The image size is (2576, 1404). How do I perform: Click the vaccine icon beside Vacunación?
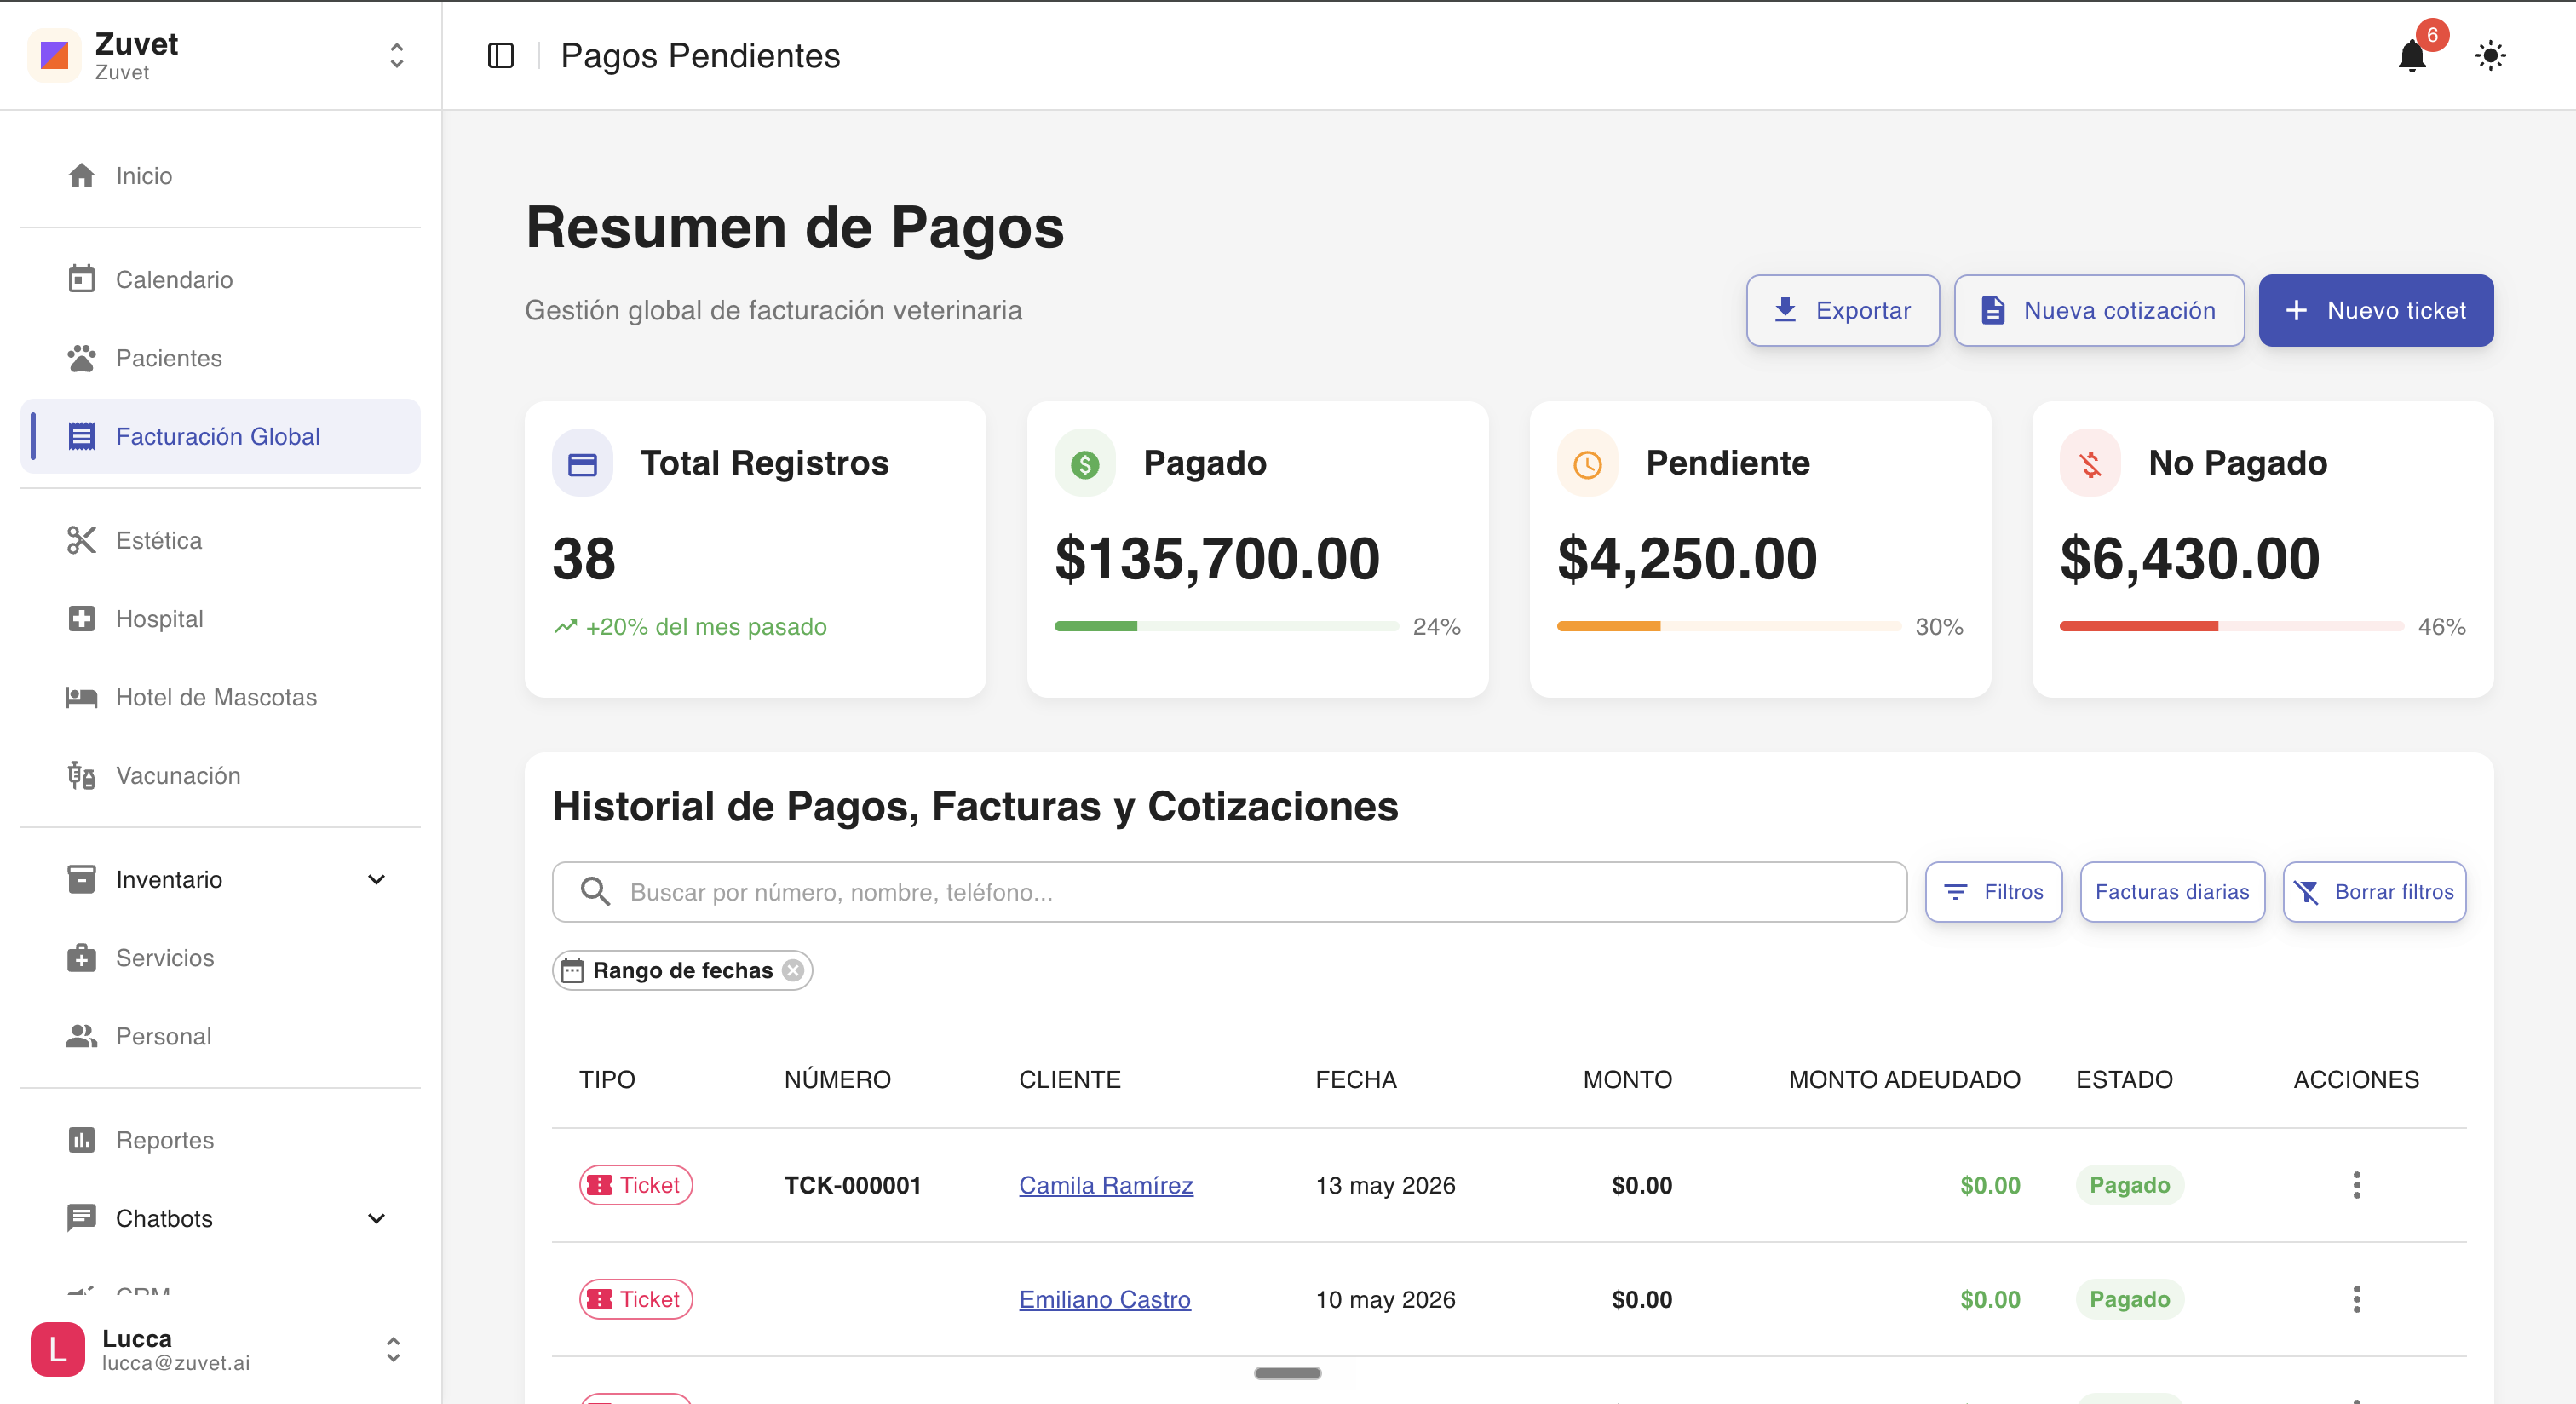81,775
